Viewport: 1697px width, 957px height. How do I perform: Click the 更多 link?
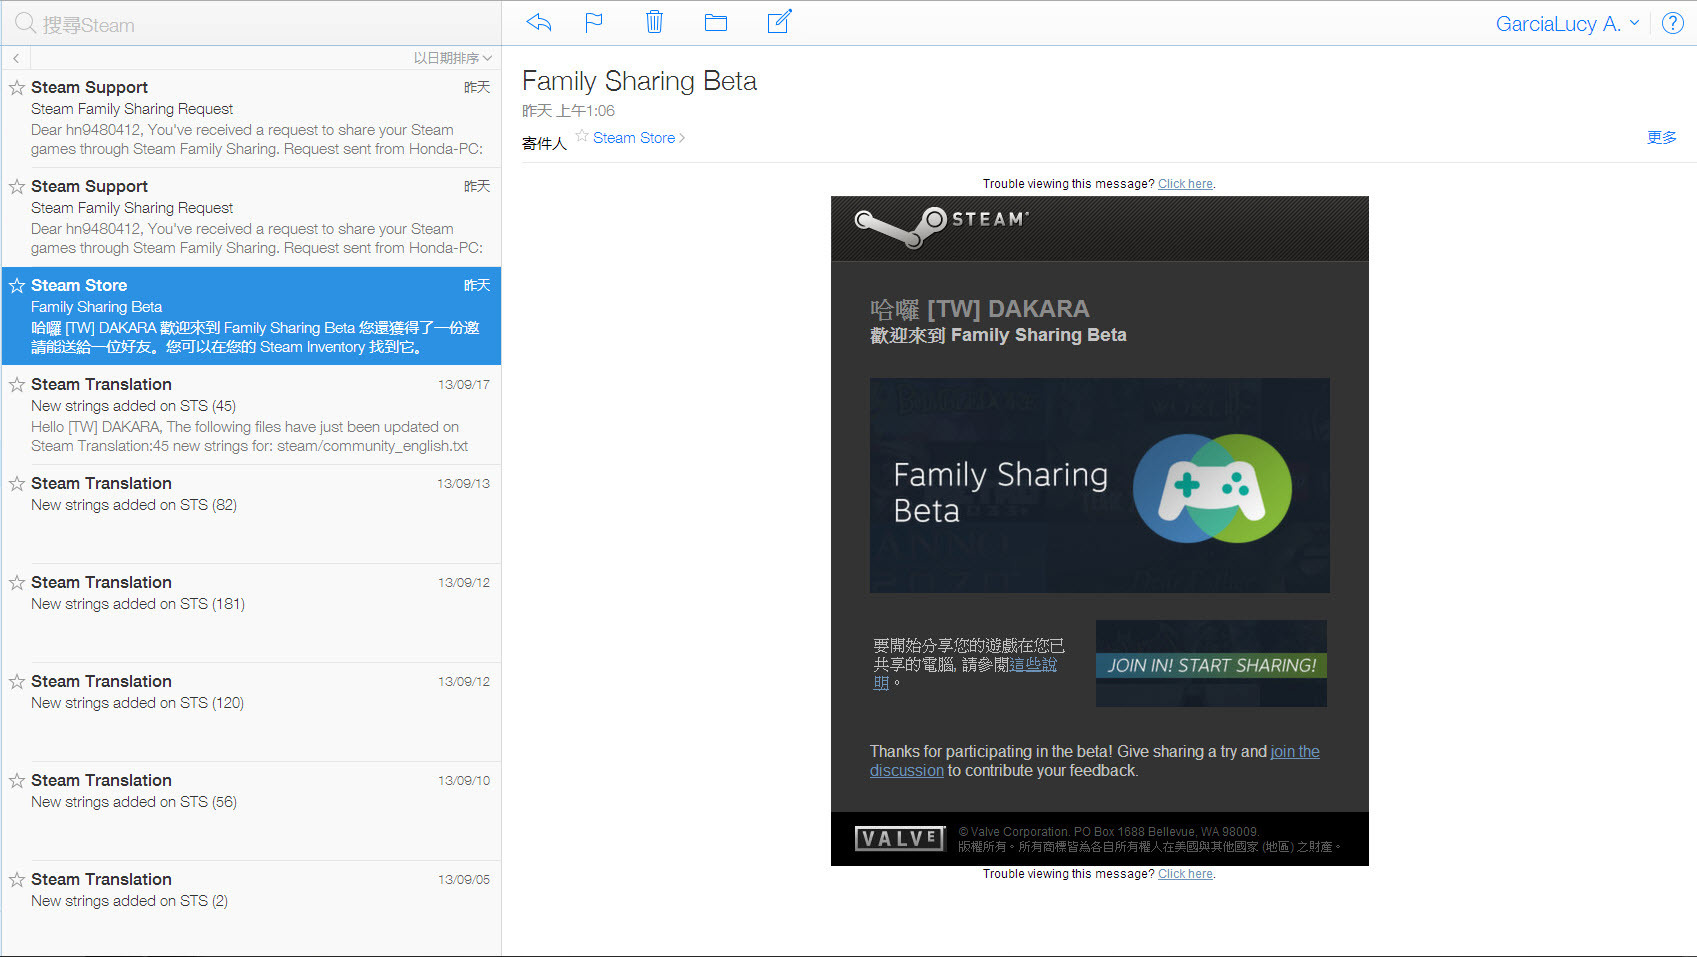[x=1662, y=138]
